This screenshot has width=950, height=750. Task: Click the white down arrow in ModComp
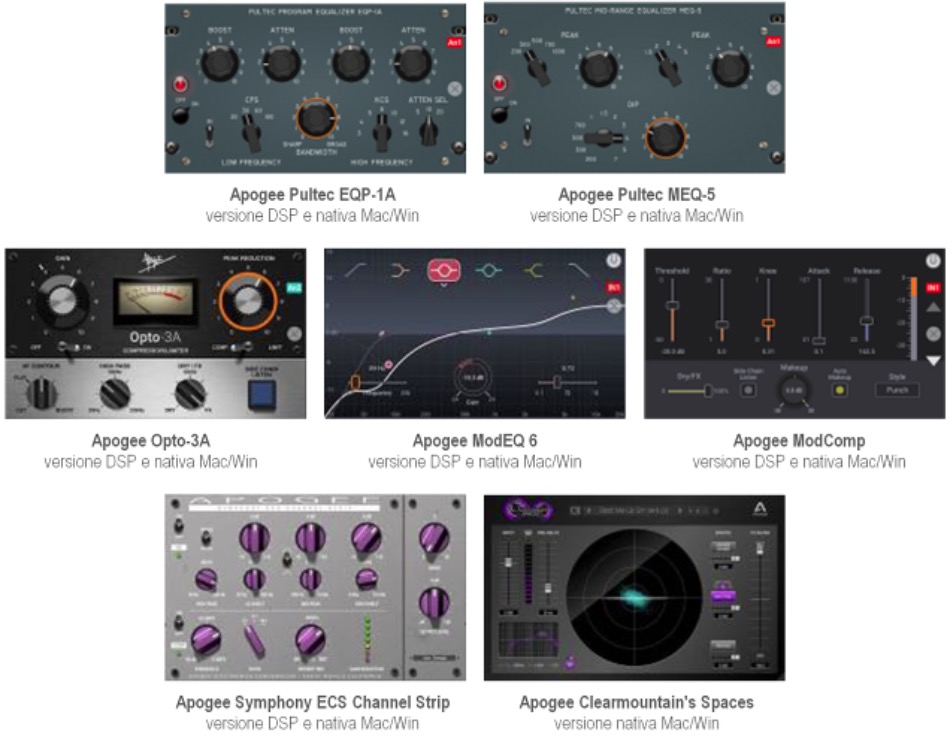coord(934,360)
